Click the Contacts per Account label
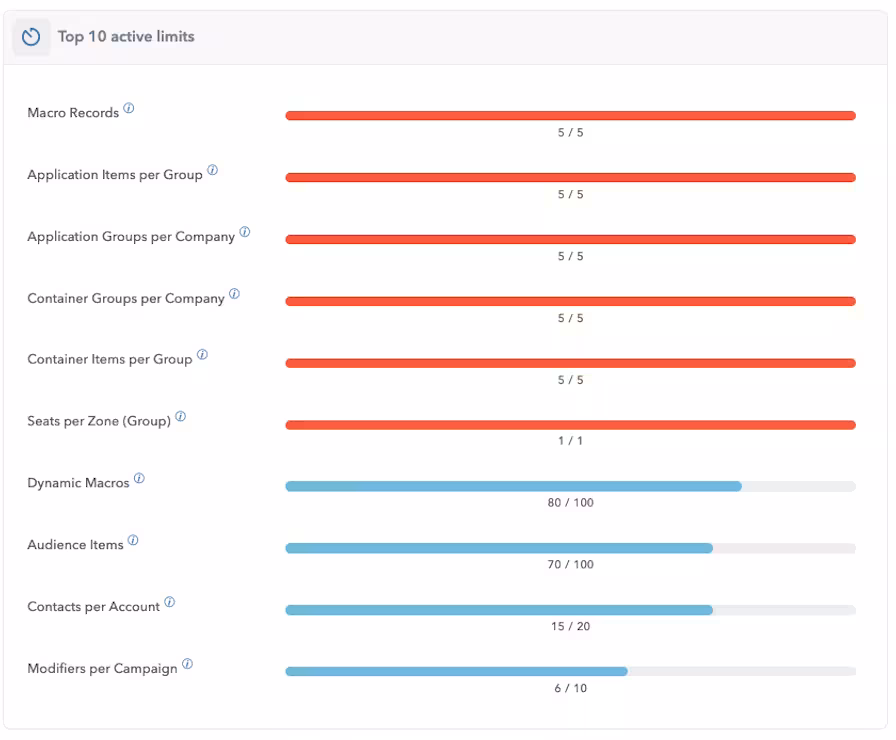Screen dimensions: 896x740 [93, 607]
